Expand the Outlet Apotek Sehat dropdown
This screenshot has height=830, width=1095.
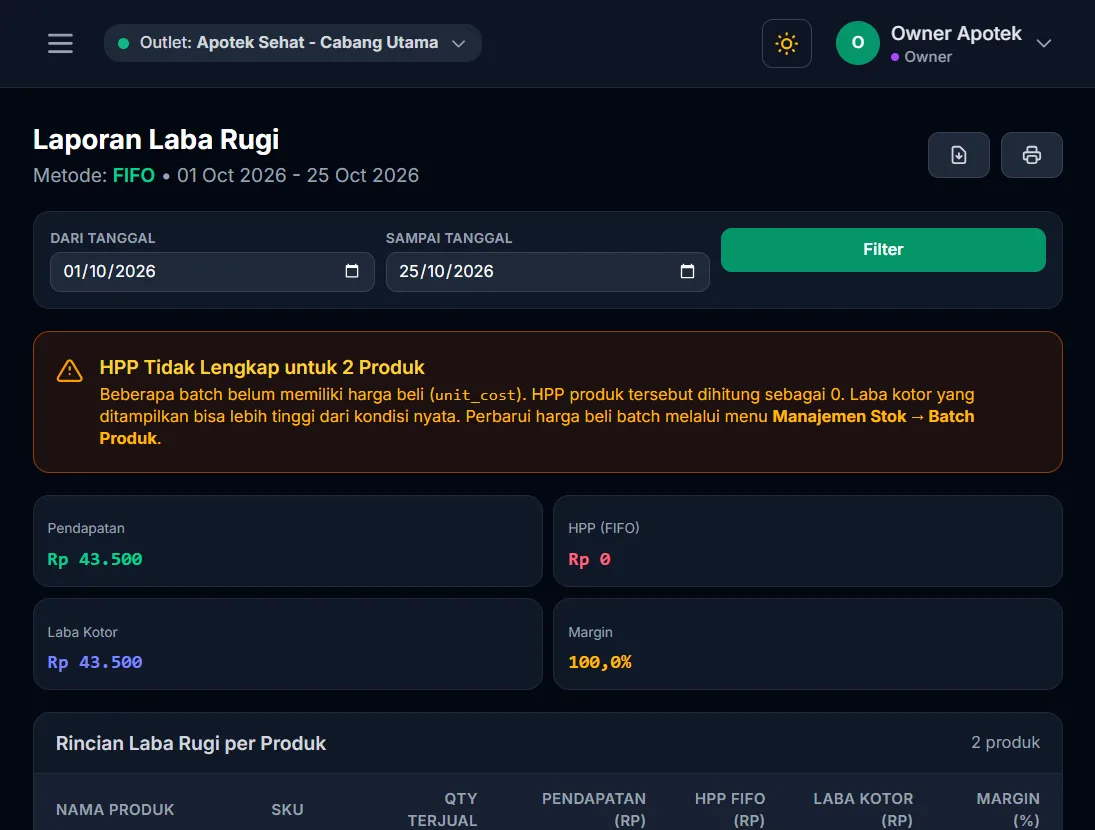point(293,43)
